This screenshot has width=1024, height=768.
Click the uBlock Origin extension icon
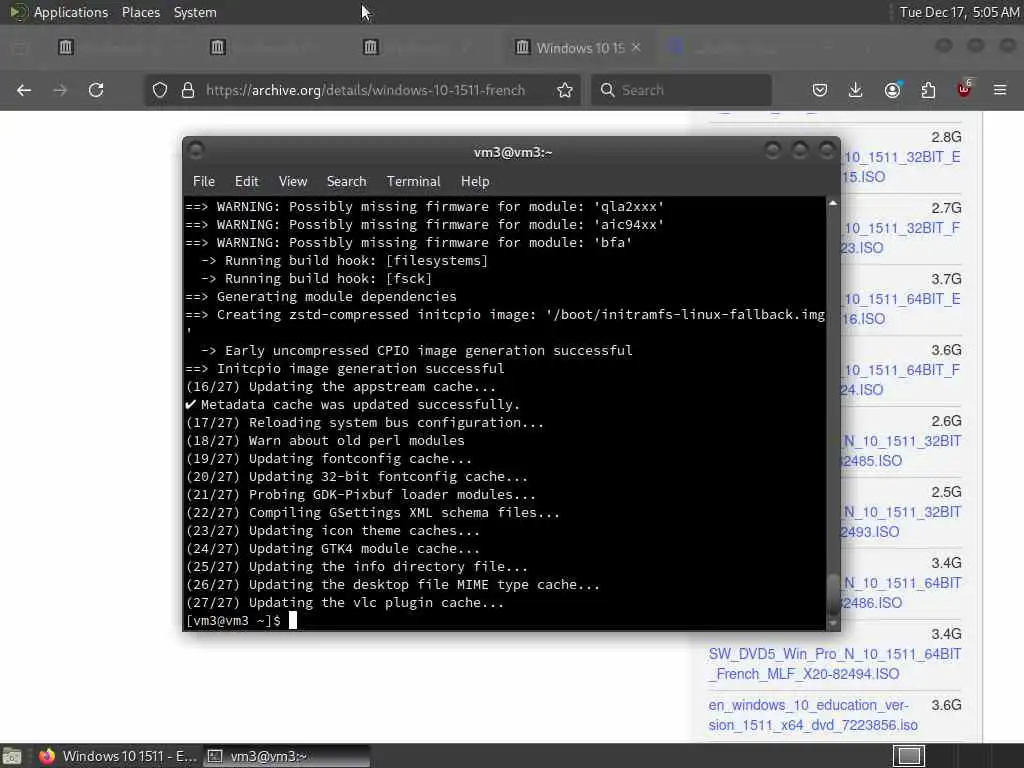pos(964,89)
